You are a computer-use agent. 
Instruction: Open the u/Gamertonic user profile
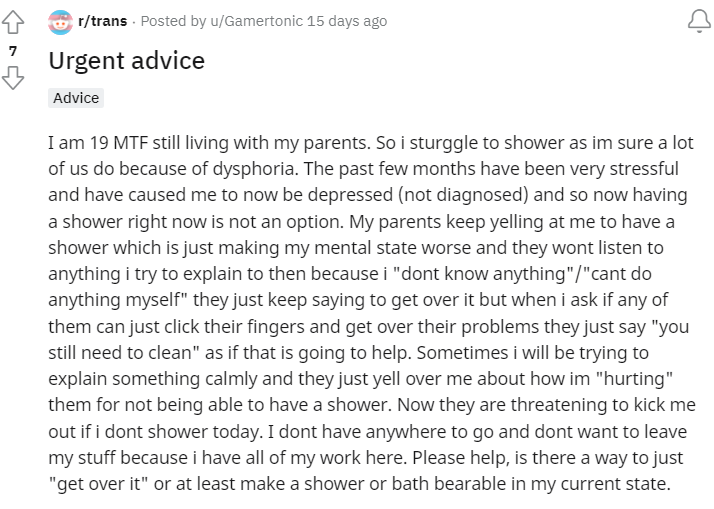(x=256, y=21)
